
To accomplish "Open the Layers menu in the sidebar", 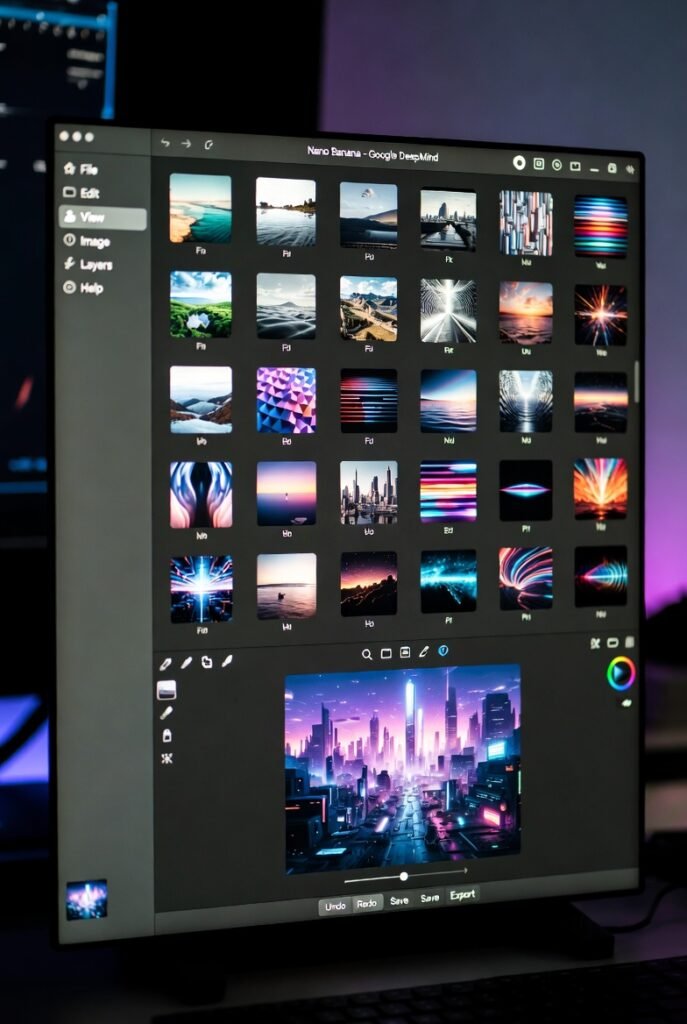I will pos(87,264).
